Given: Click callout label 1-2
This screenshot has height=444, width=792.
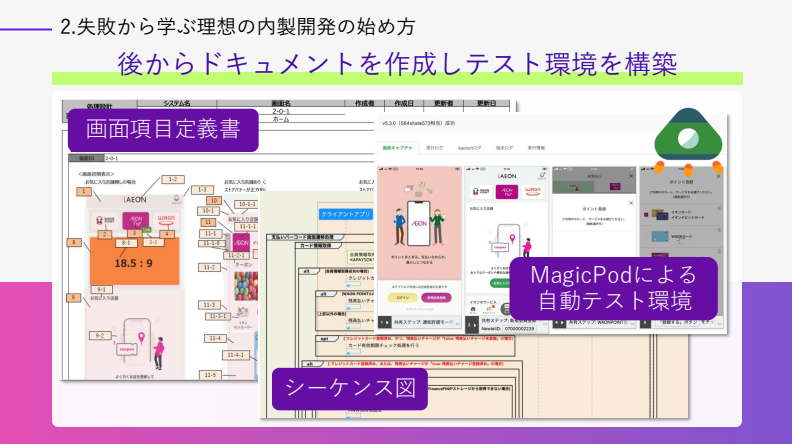Looking at the screenshot, I should point(173,179).
